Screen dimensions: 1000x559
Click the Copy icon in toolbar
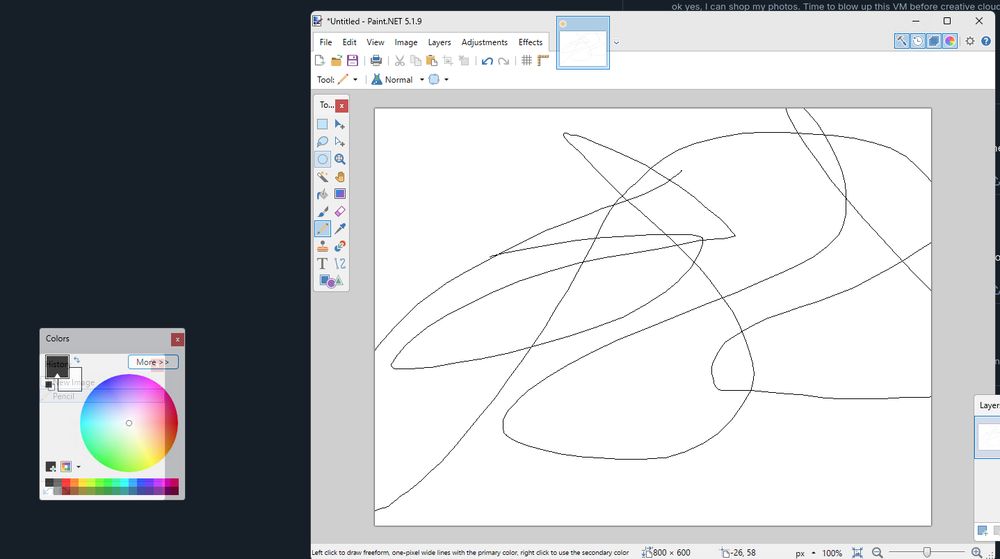click(416, 61)
